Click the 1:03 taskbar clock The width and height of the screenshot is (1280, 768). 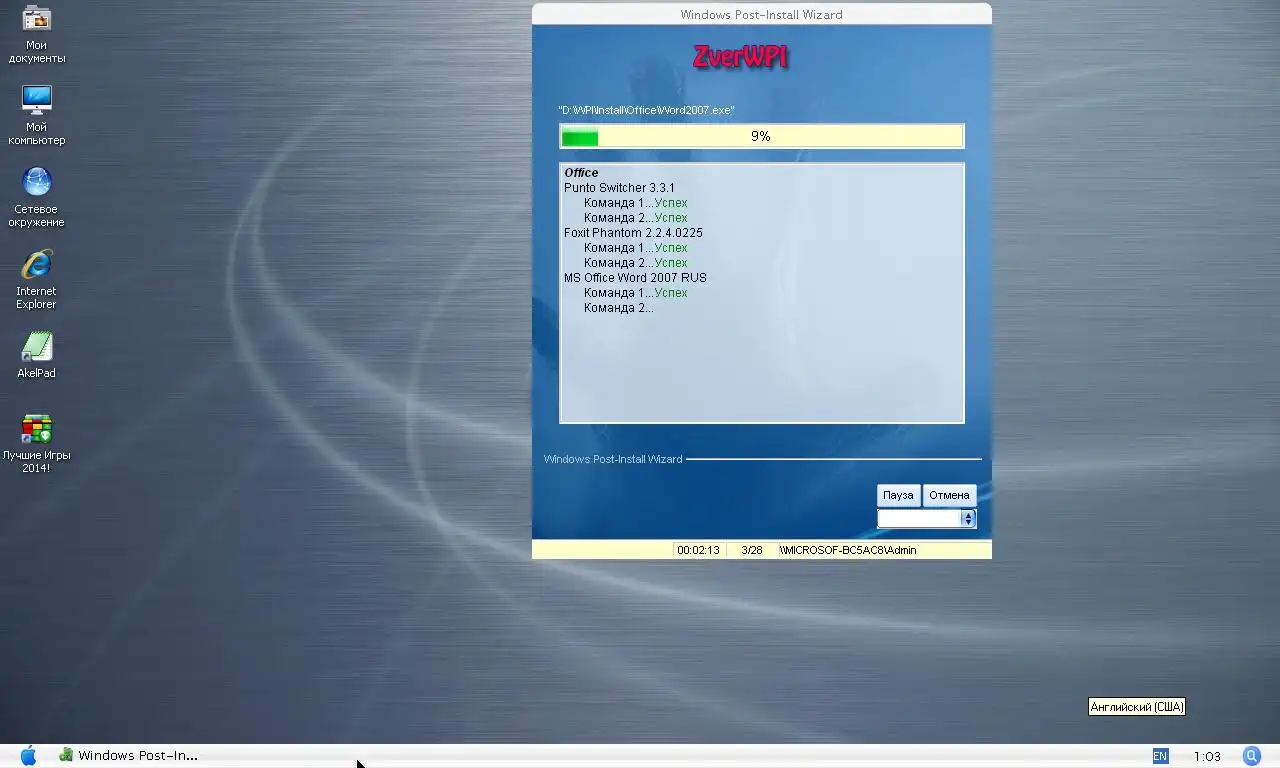click(1207, 756)
